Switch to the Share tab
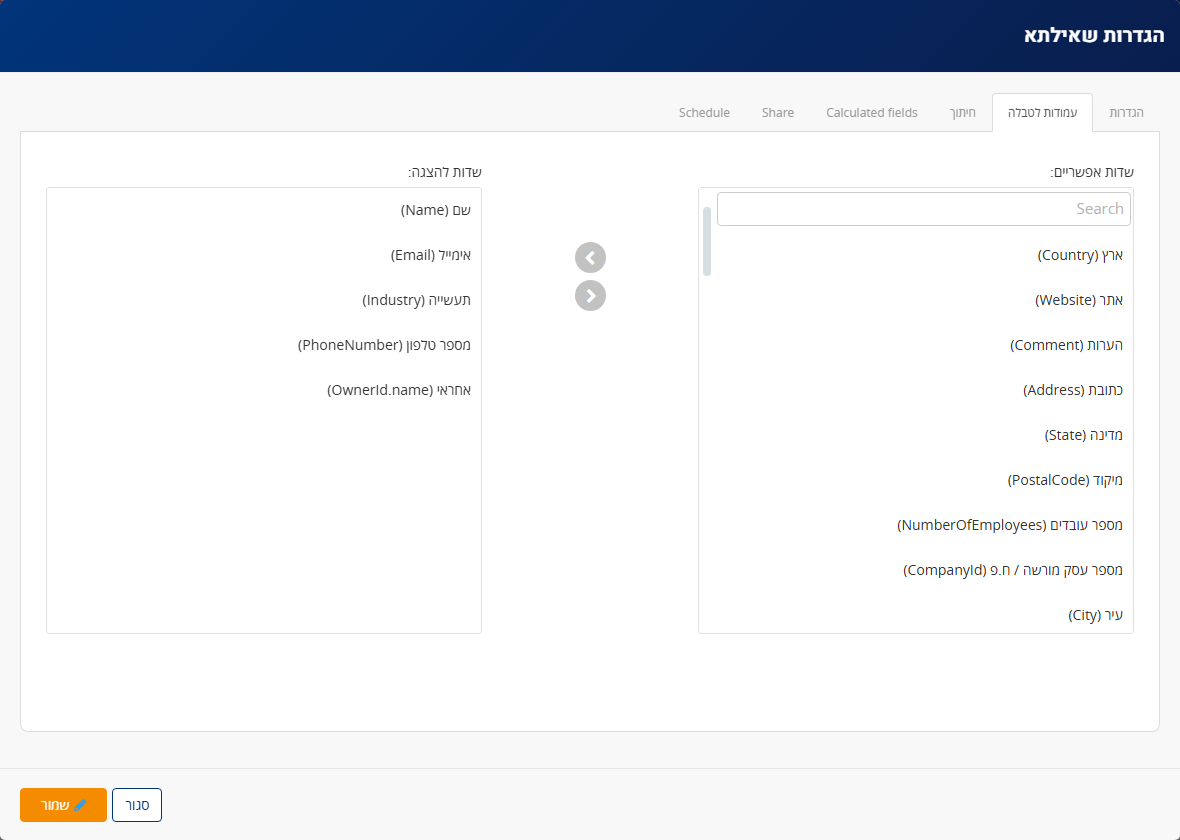 (777, 113)
